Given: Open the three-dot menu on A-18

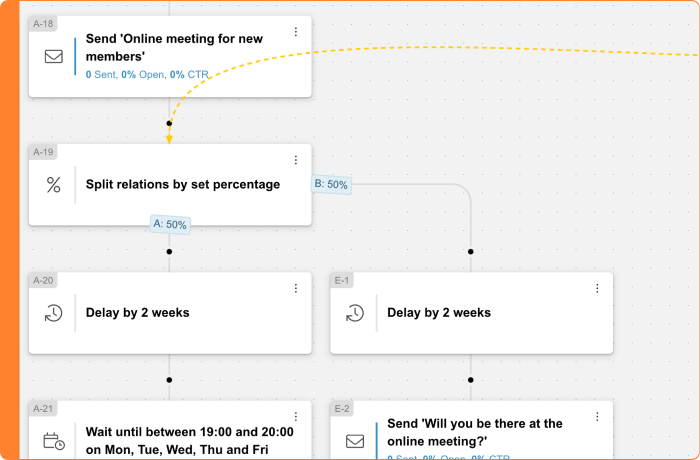Looking at the screenshot, I should 296,32.
